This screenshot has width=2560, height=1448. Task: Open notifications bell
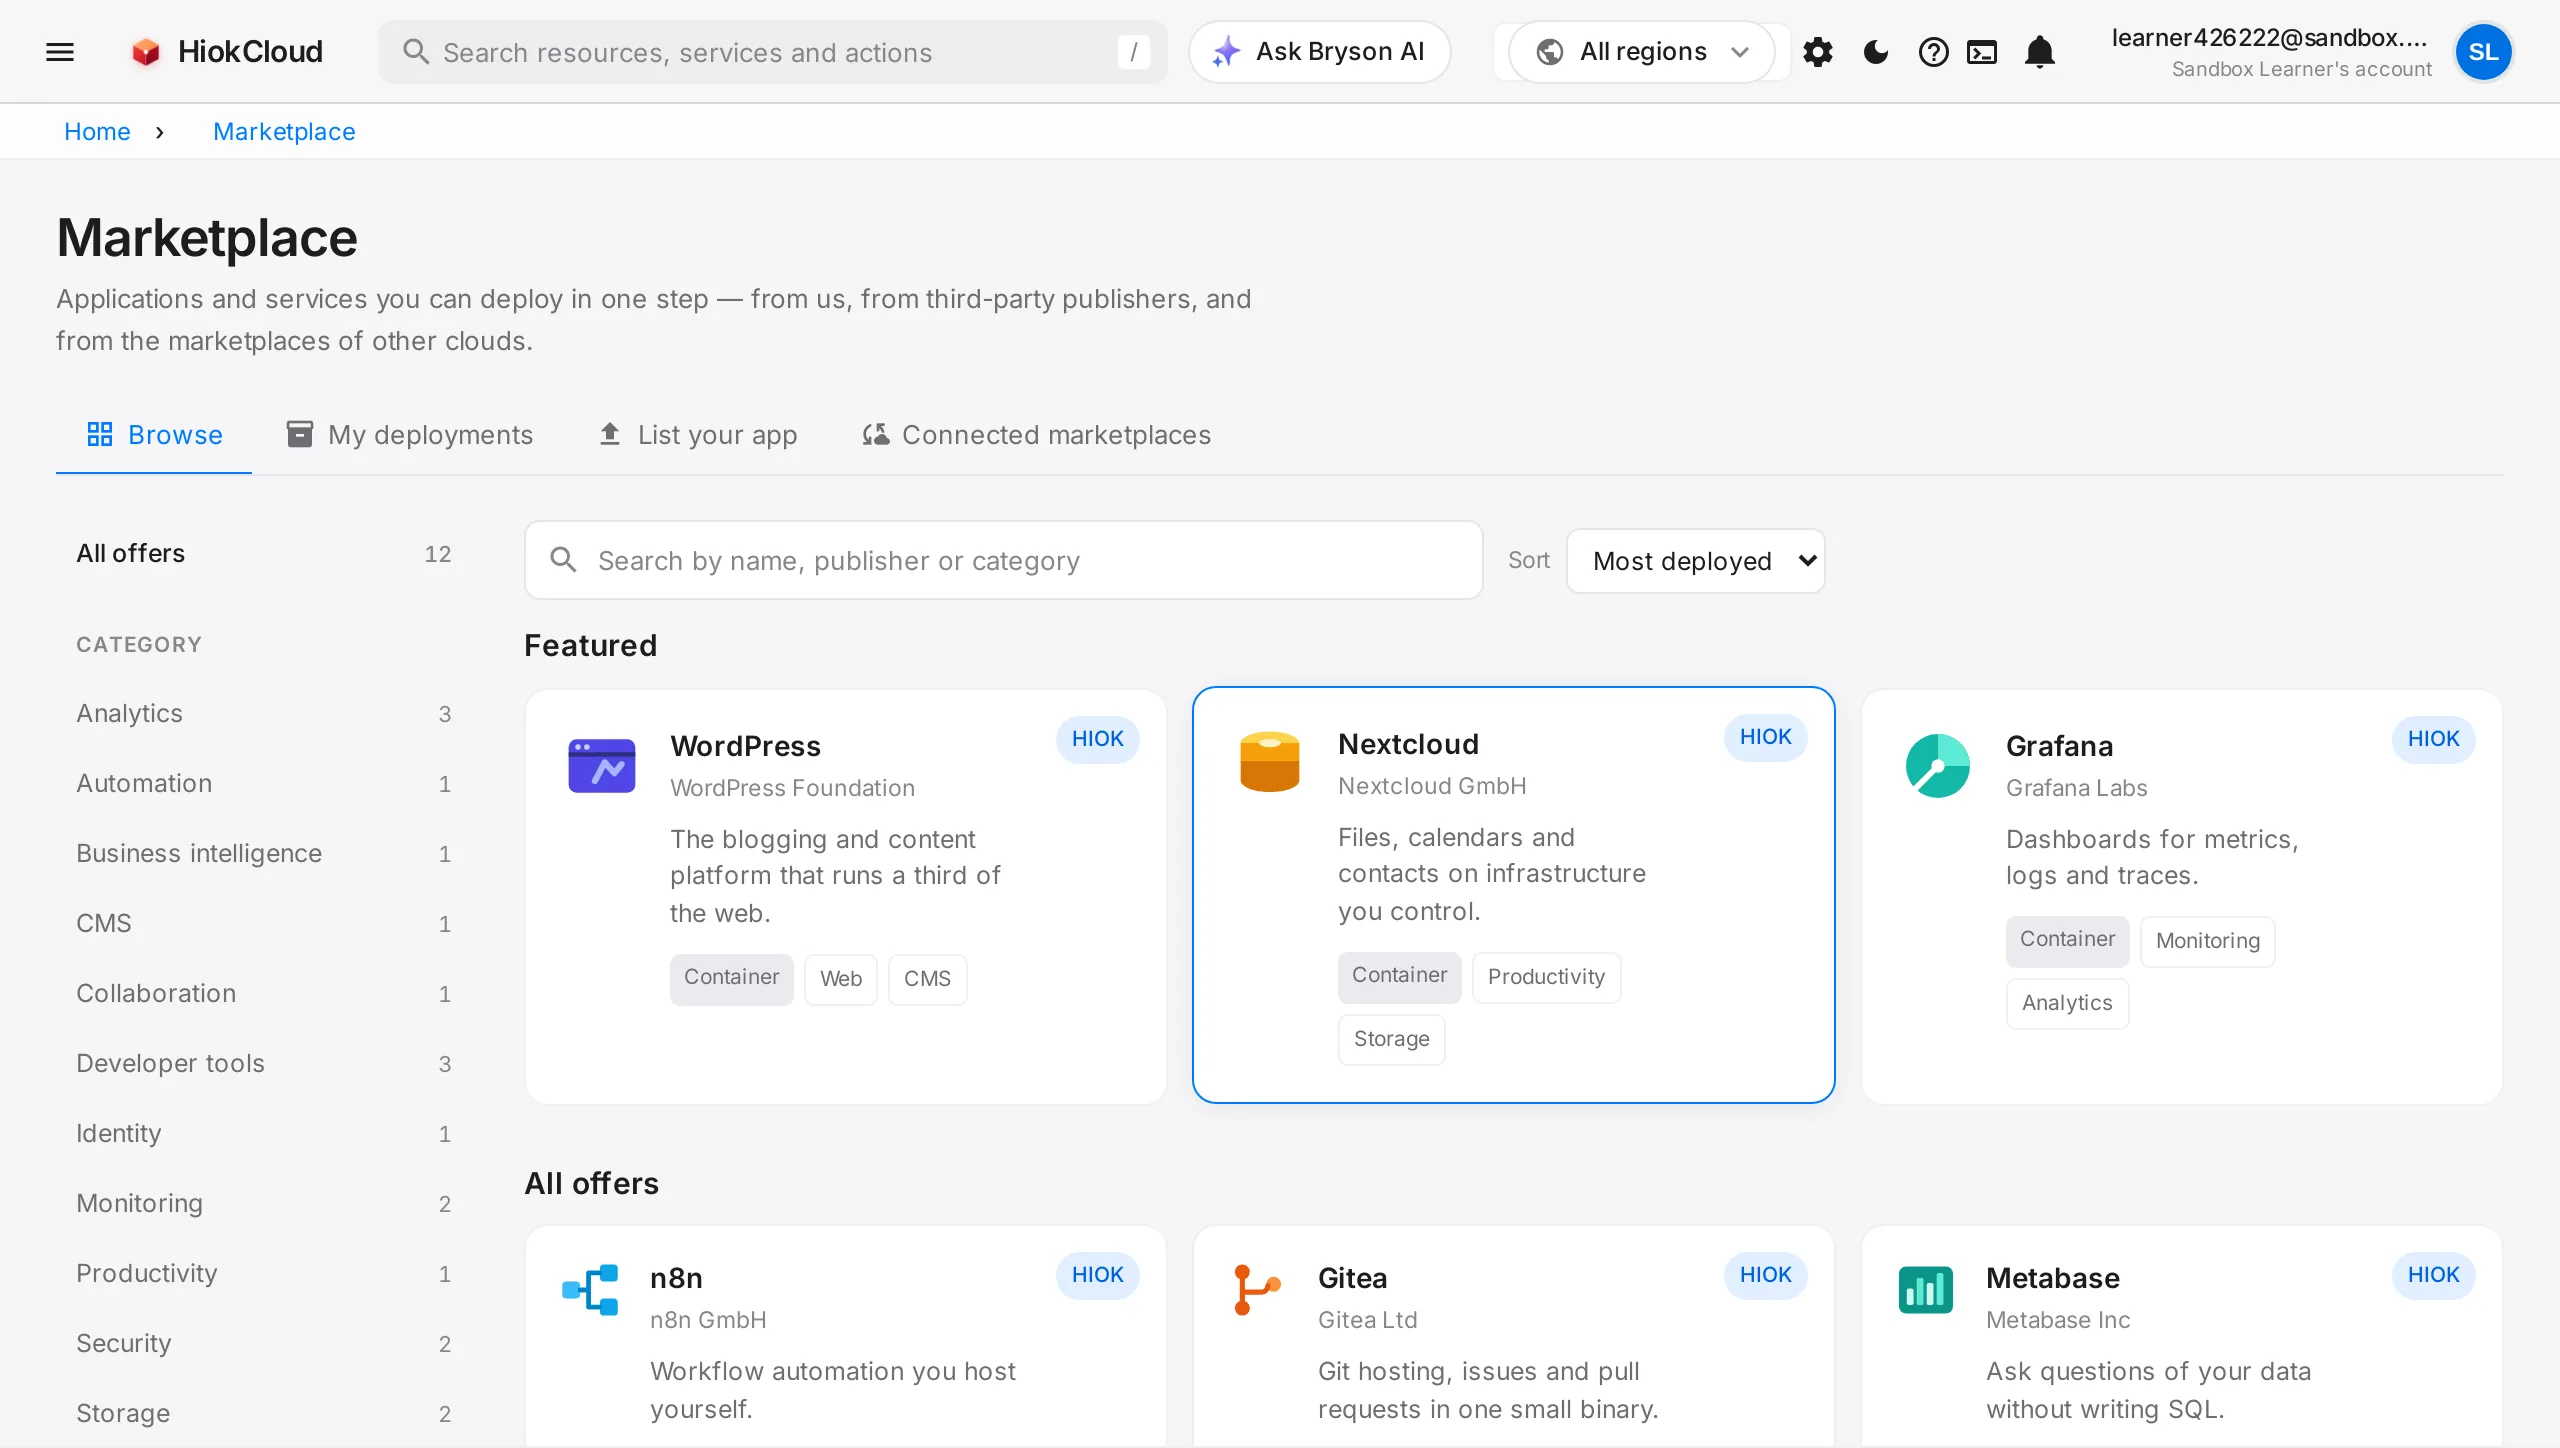point(2040,52)
